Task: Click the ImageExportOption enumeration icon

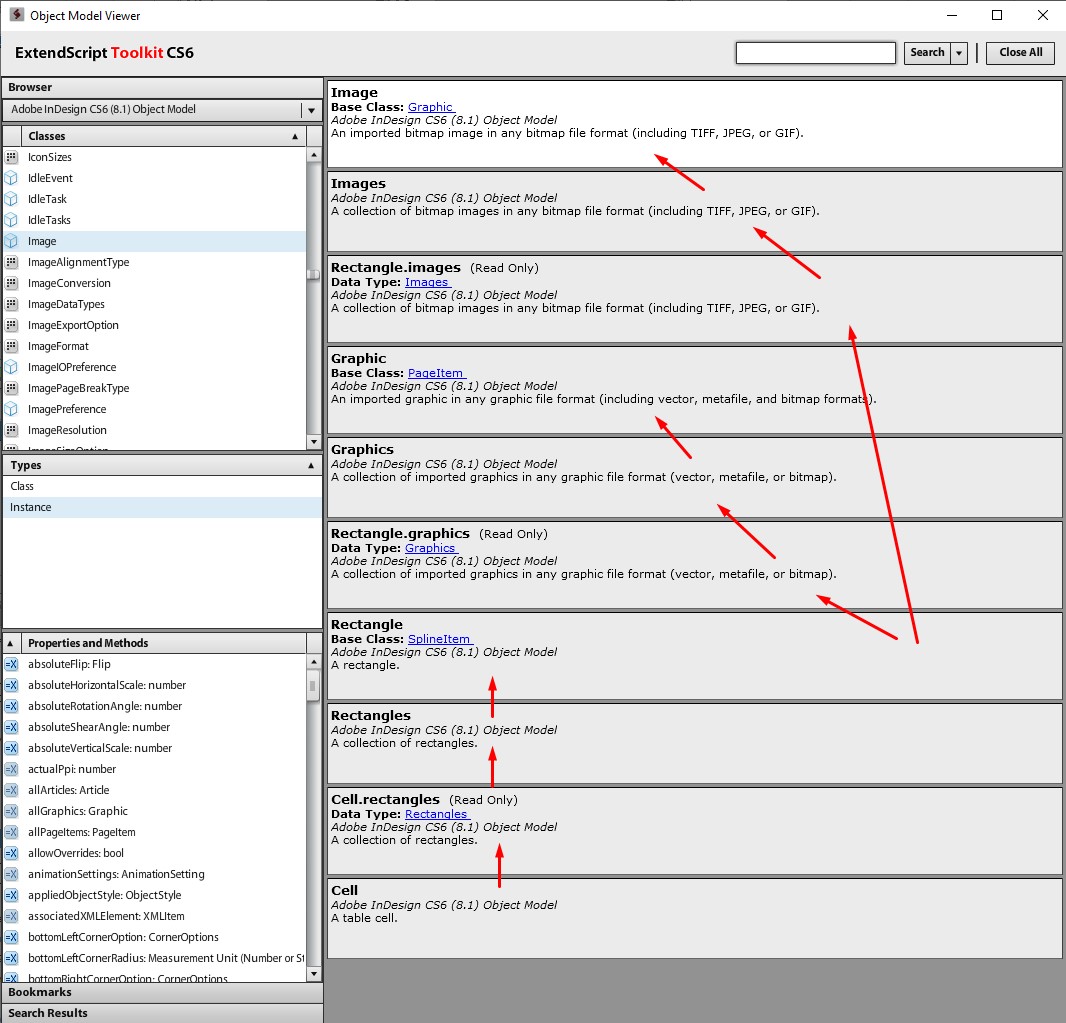Action: point(11,326)
